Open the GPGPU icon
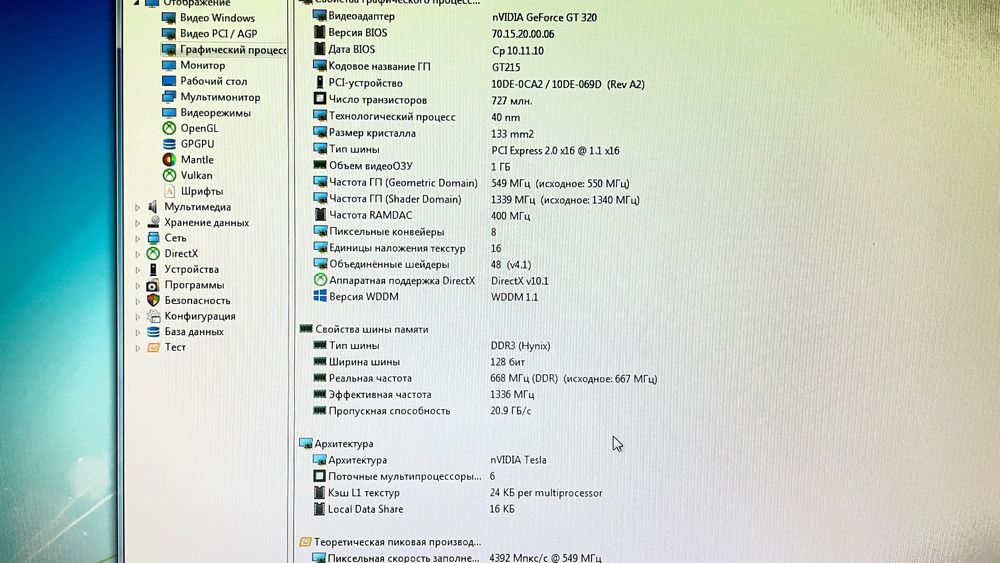The width and height of the screenshot is (1000, 563). (169, 143)
